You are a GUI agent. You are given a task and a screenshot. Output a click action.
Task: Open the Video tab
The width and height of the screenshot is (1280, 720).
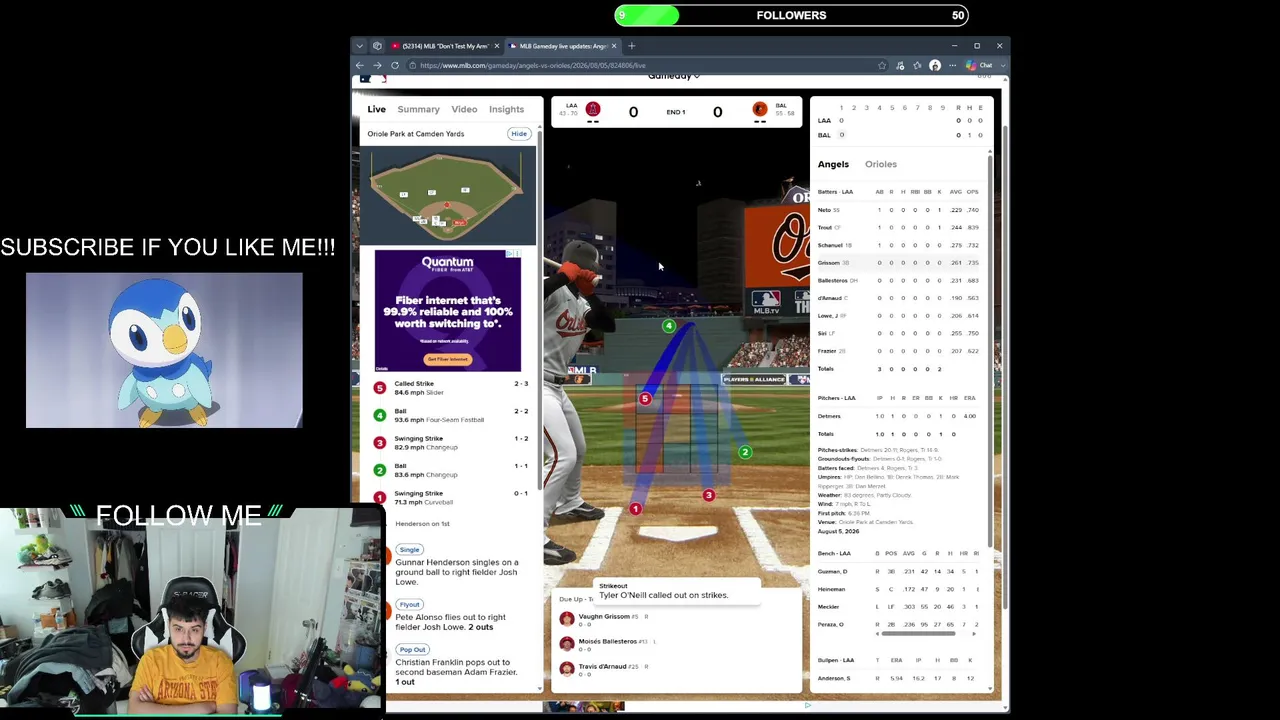[x=464, y=109]
